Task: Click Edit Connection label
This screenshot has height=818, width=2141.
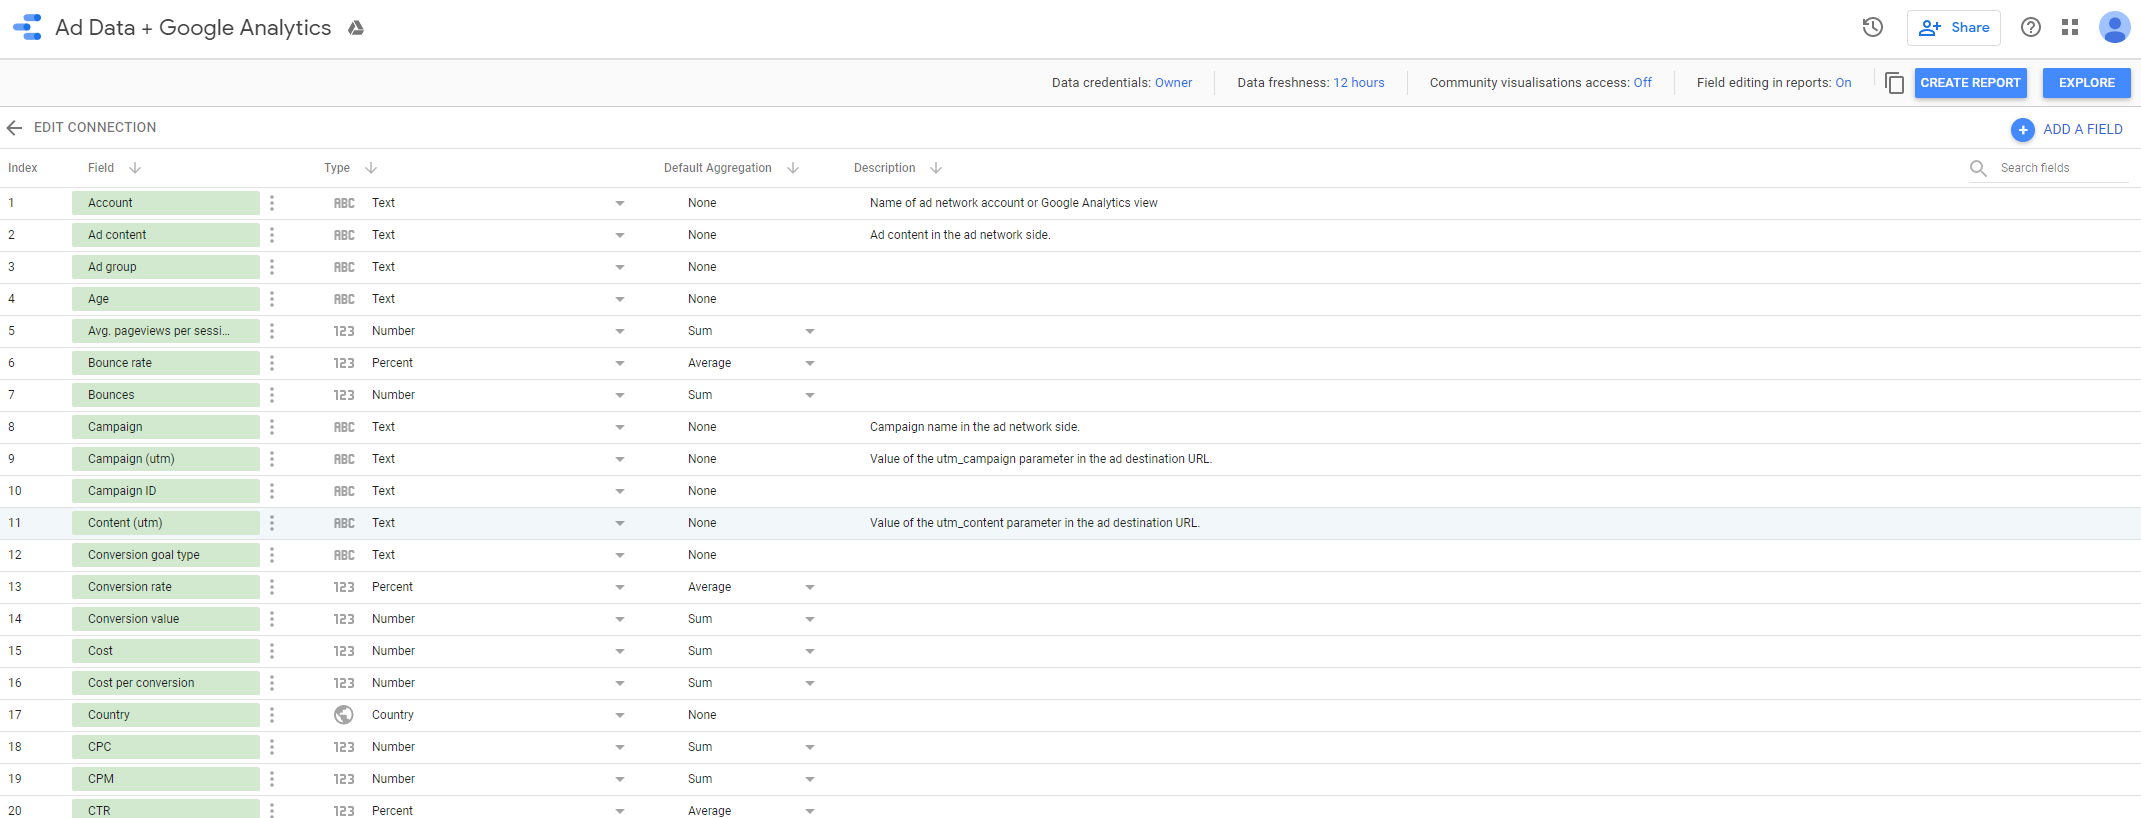Action: 95,128
